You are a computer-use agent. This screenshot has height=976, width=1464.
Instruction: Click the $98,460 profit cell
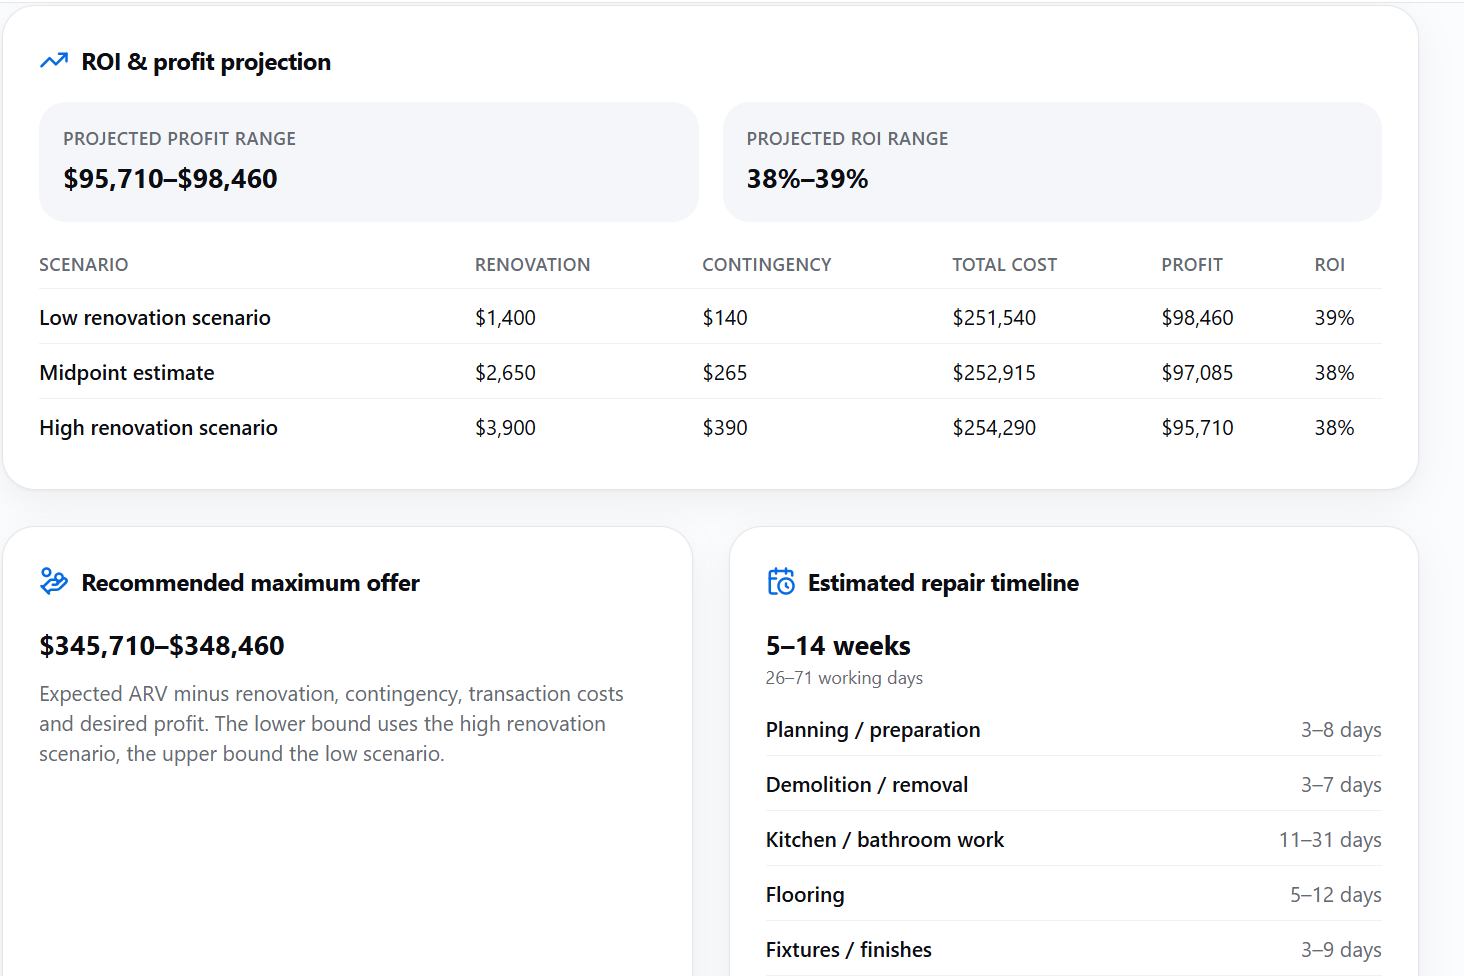point(1197,318)
